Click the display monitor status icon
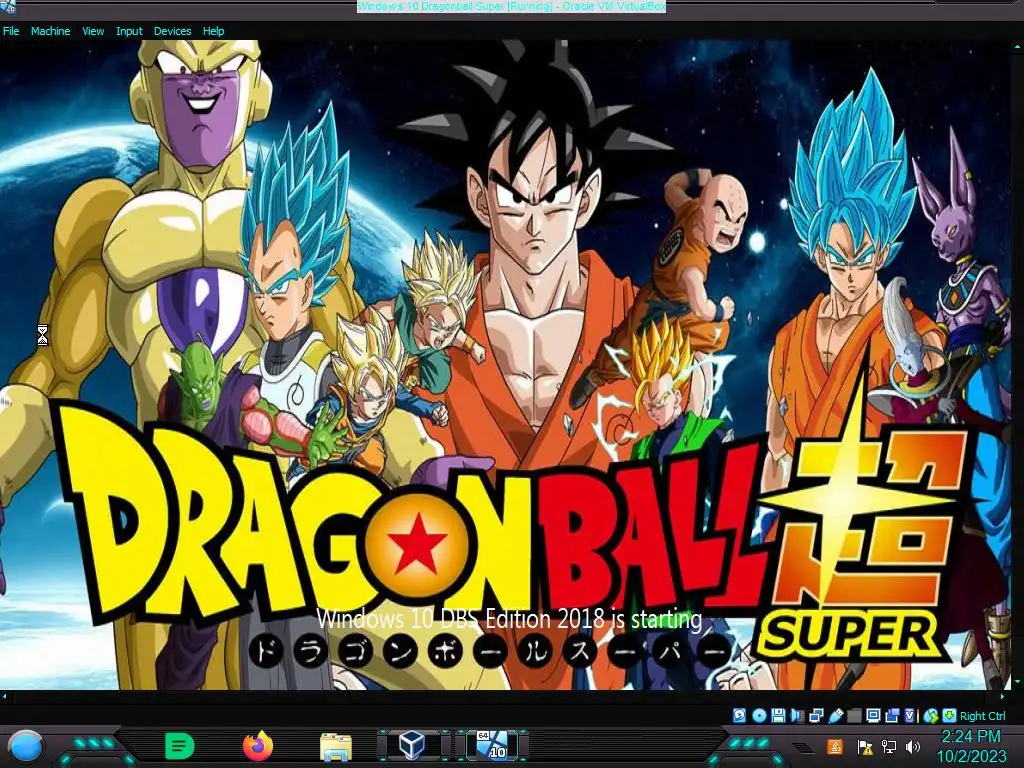This screenshot has width=1024, height=768. 873,716
